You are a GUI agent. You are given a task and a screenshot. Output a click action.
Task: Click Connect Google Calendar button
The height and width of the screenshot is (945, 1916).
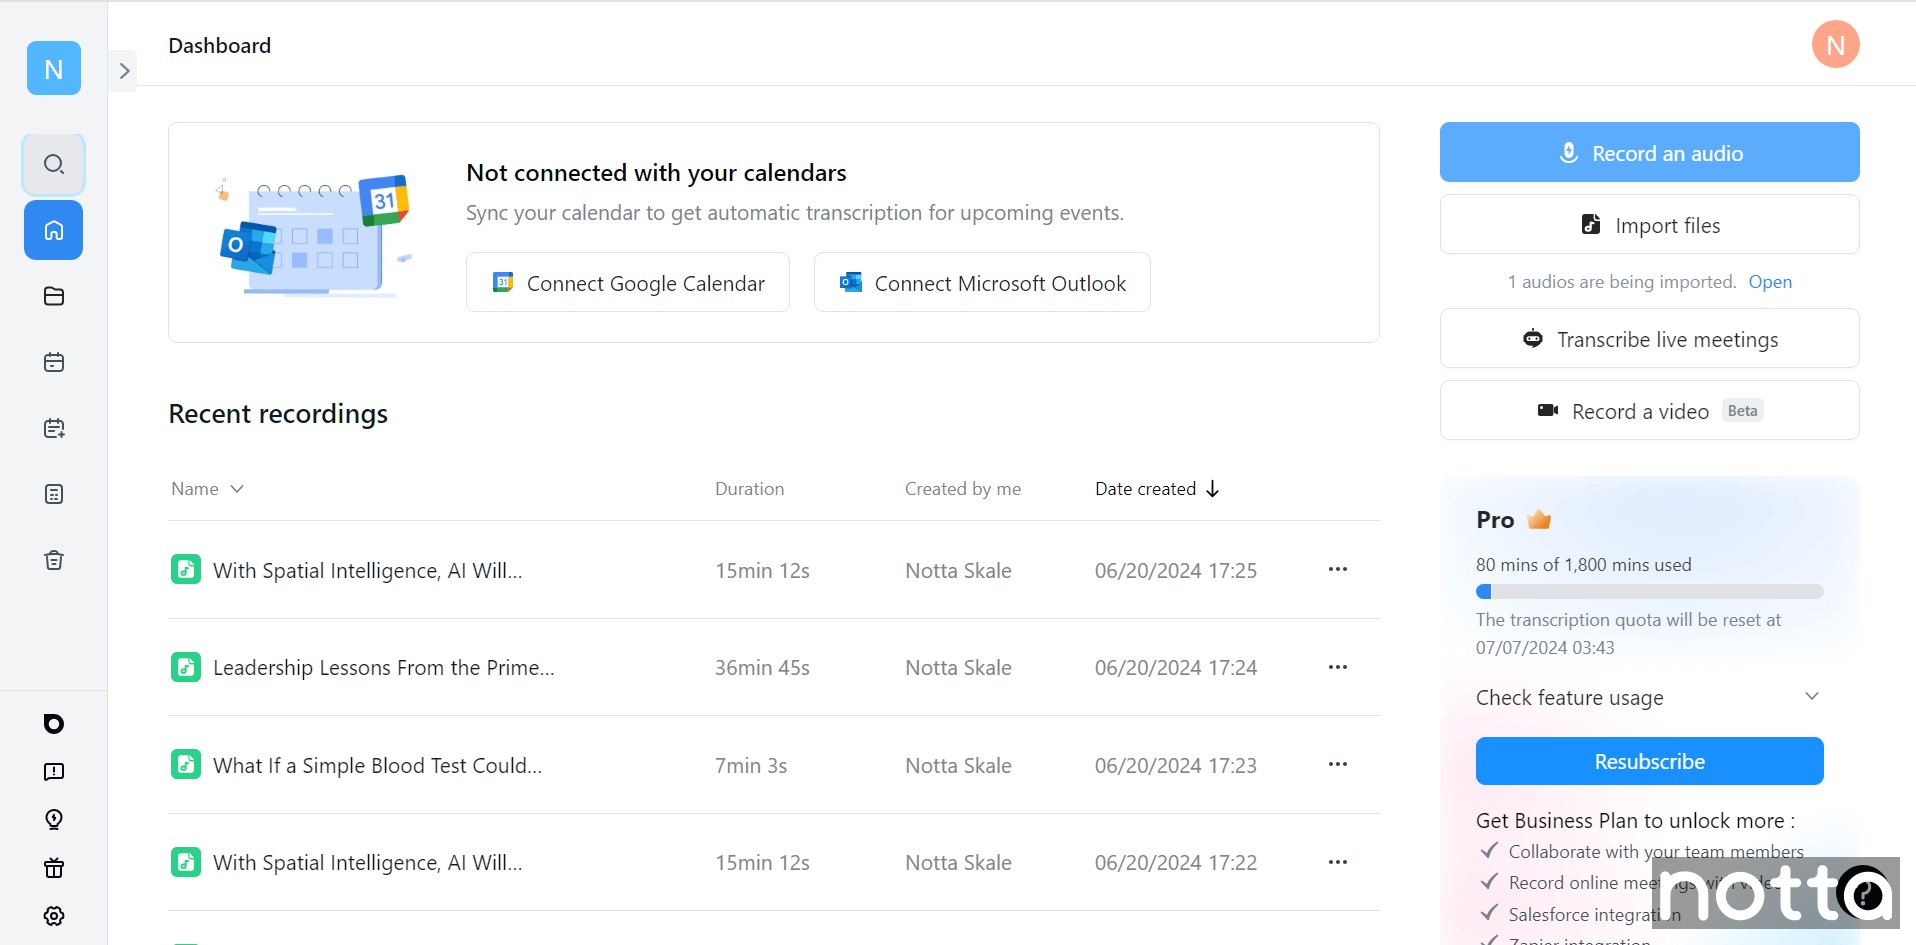coord(628,283)
